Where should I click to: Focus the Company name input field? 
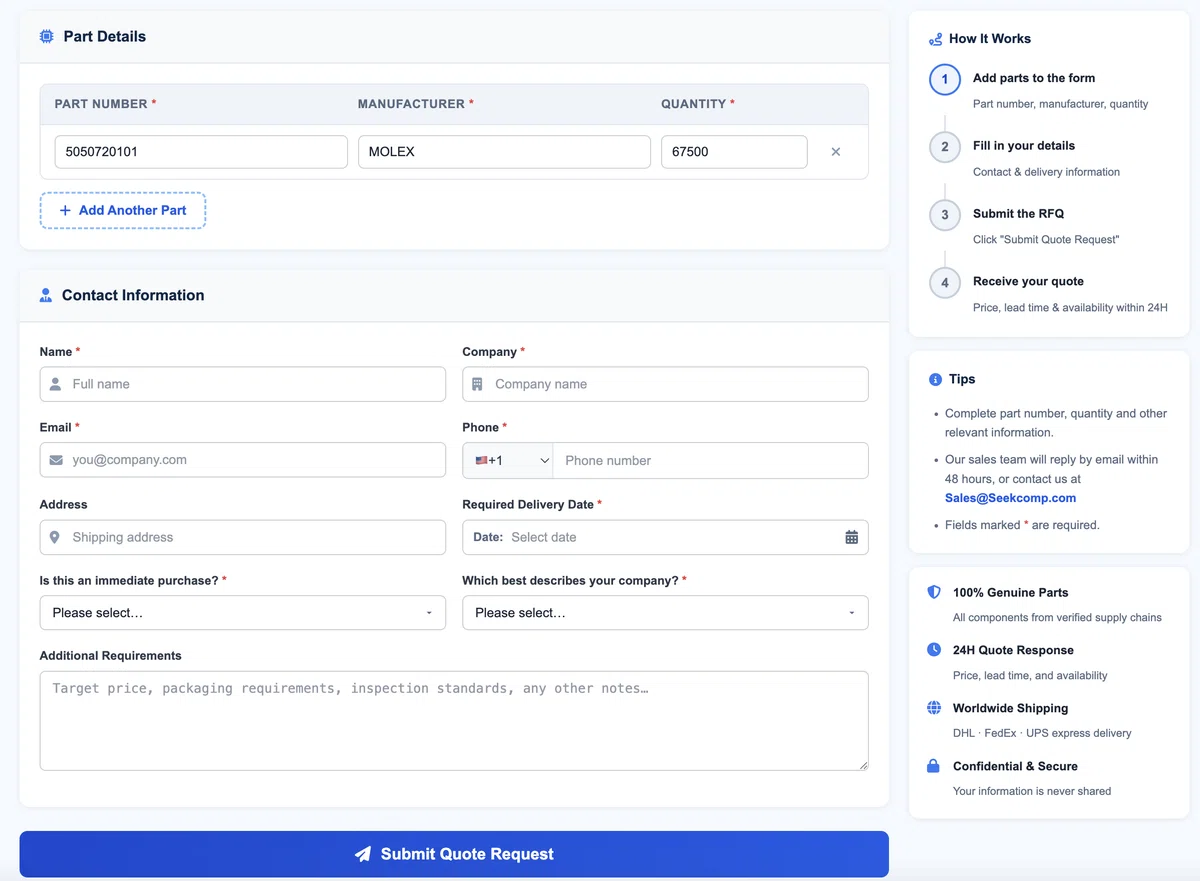pyautogui.click(x=665, y=384)
